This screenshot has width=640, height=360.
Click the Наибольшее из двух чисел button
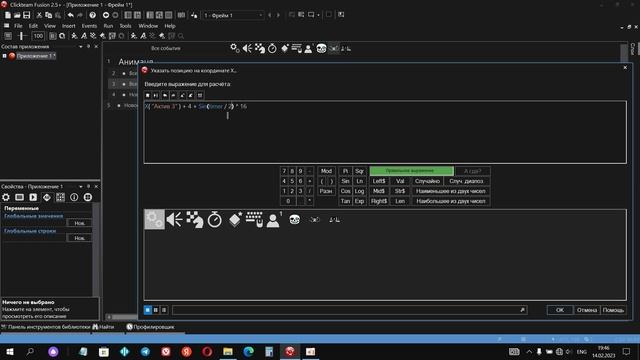click(451, 201)
